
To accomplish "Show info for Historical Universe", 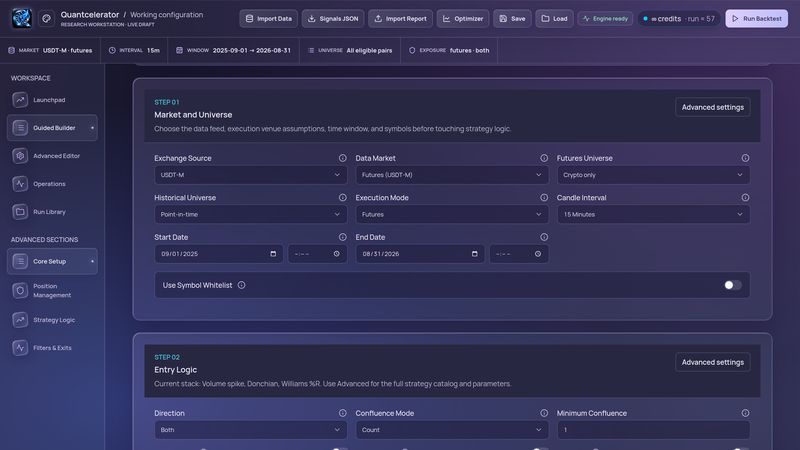I will tap(342, 197).
